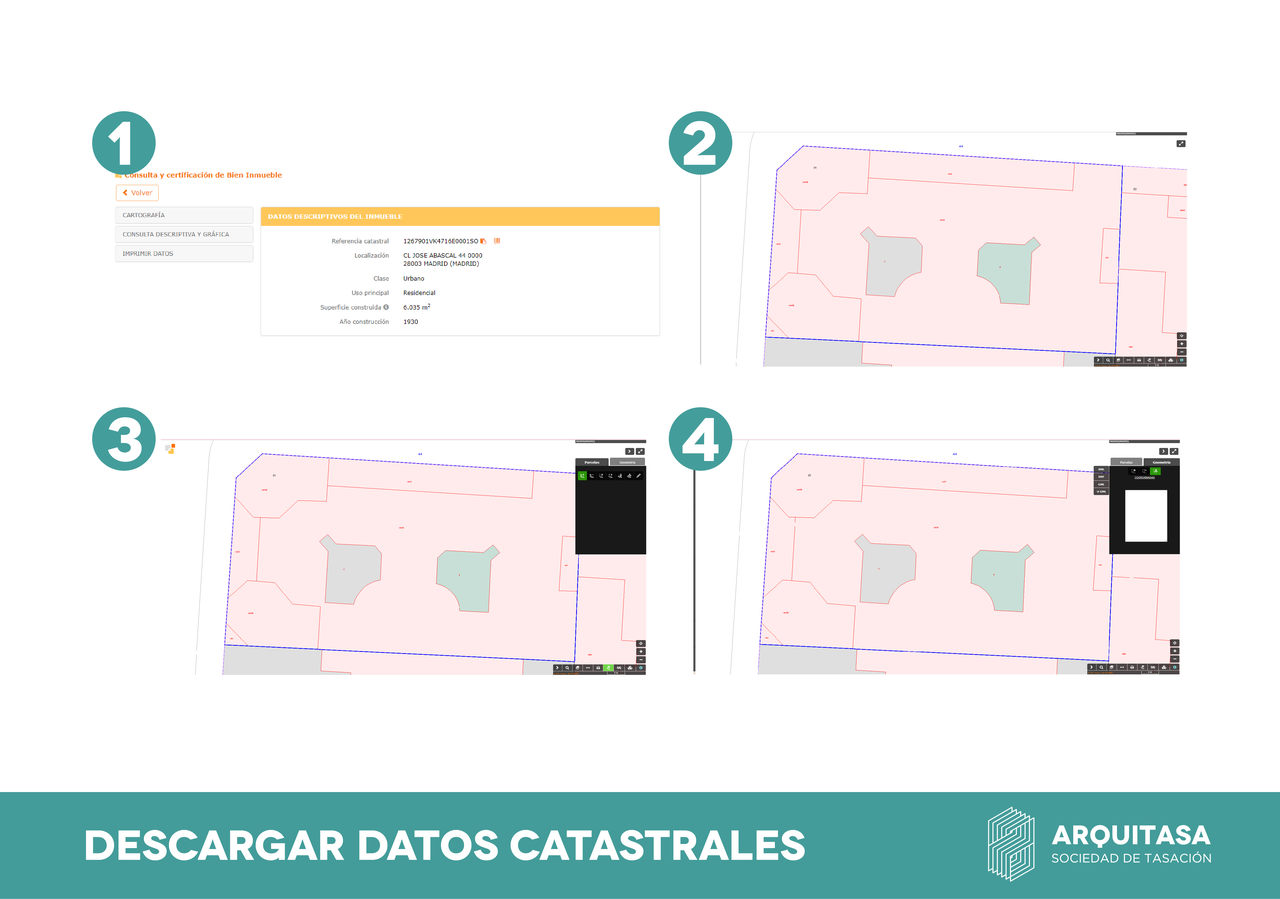
Task: Click the search magnifier in step 4 bottom toolbar
Action: (1101, 667)
